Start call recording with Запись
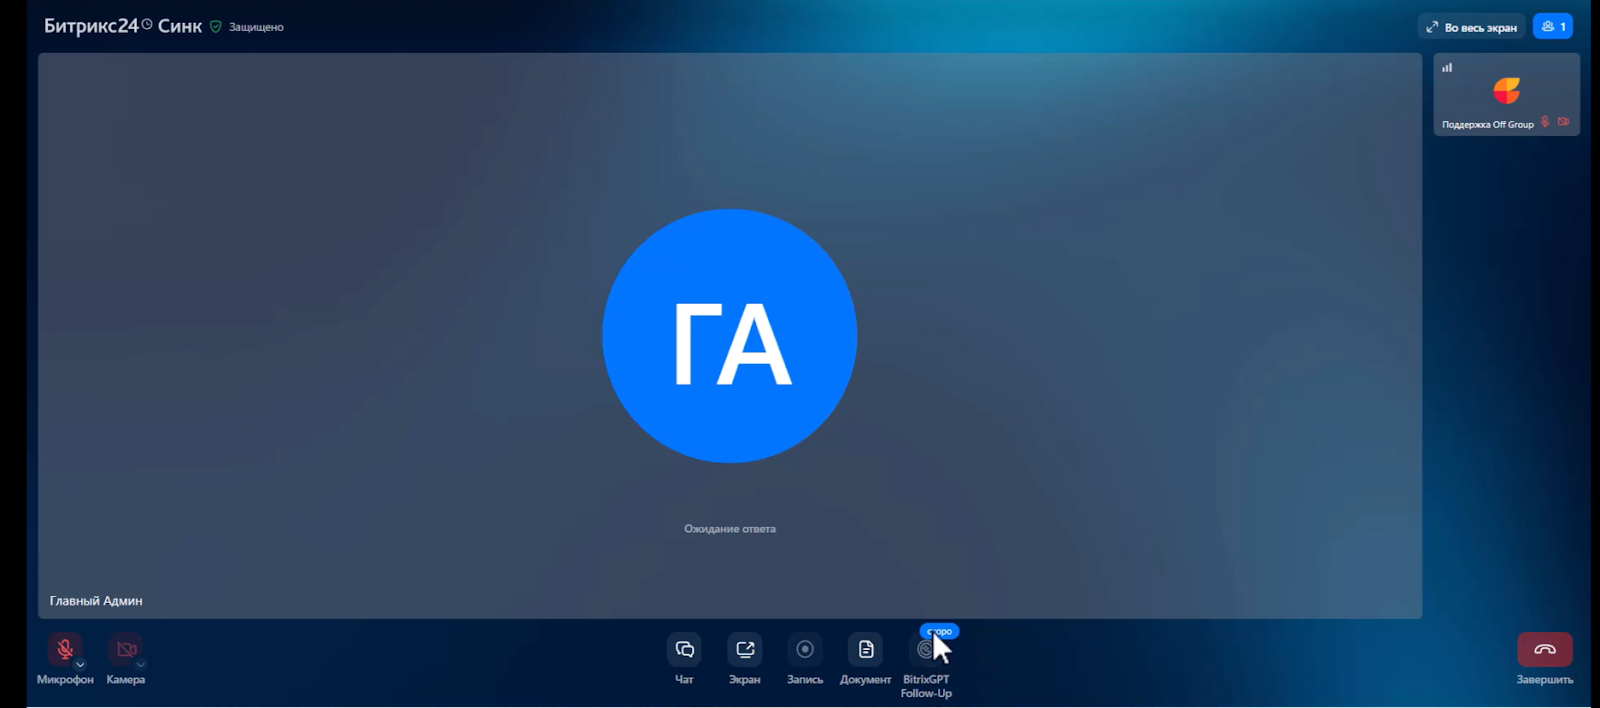Viewport: 1600px width, 708px height. (x=805, y=650)
